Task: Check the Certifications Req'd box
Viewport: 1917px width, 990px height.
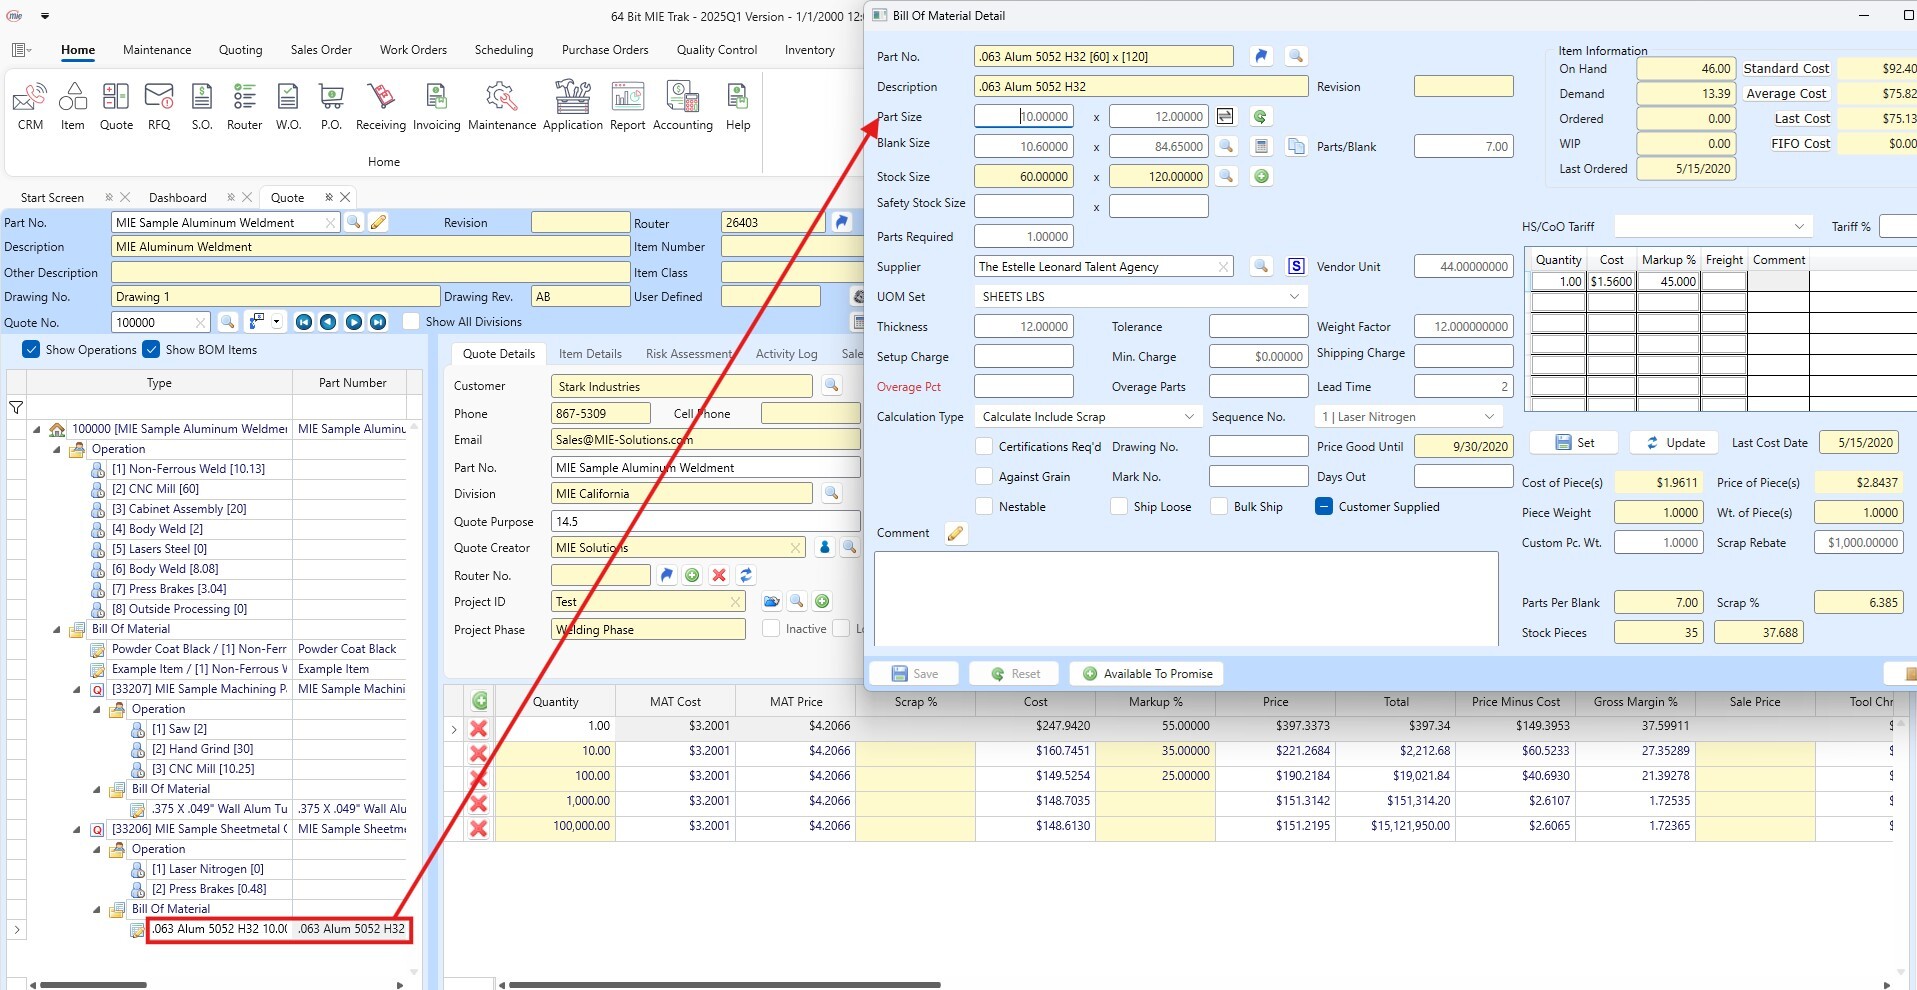Action: tap(984, 446)
